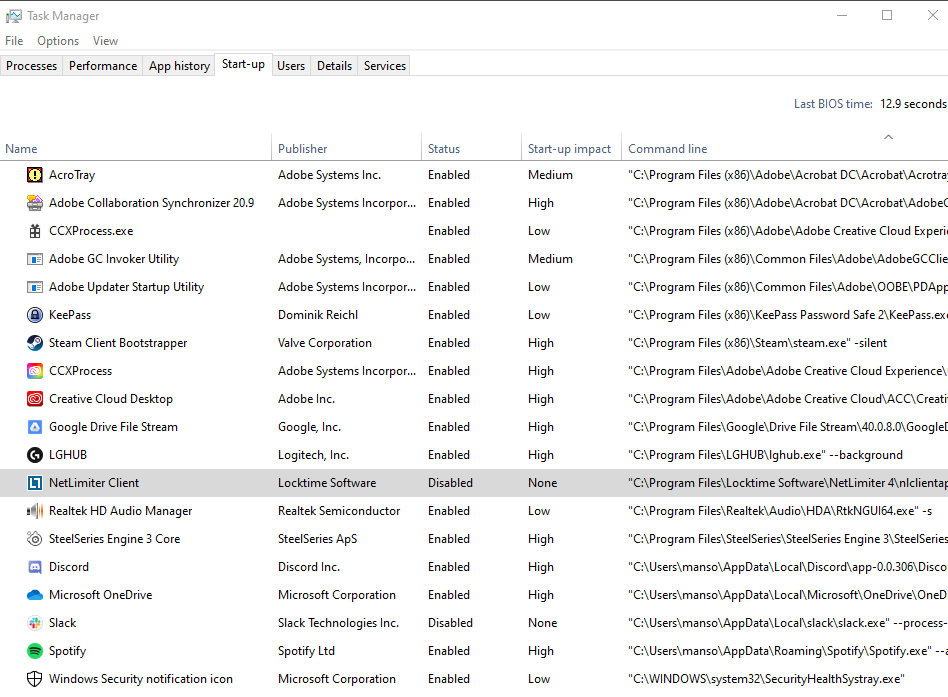Select the Slack row's Disabled status
Image resolution: width=948 pixels, height=697 pixels.
click(x=450, y=623)
